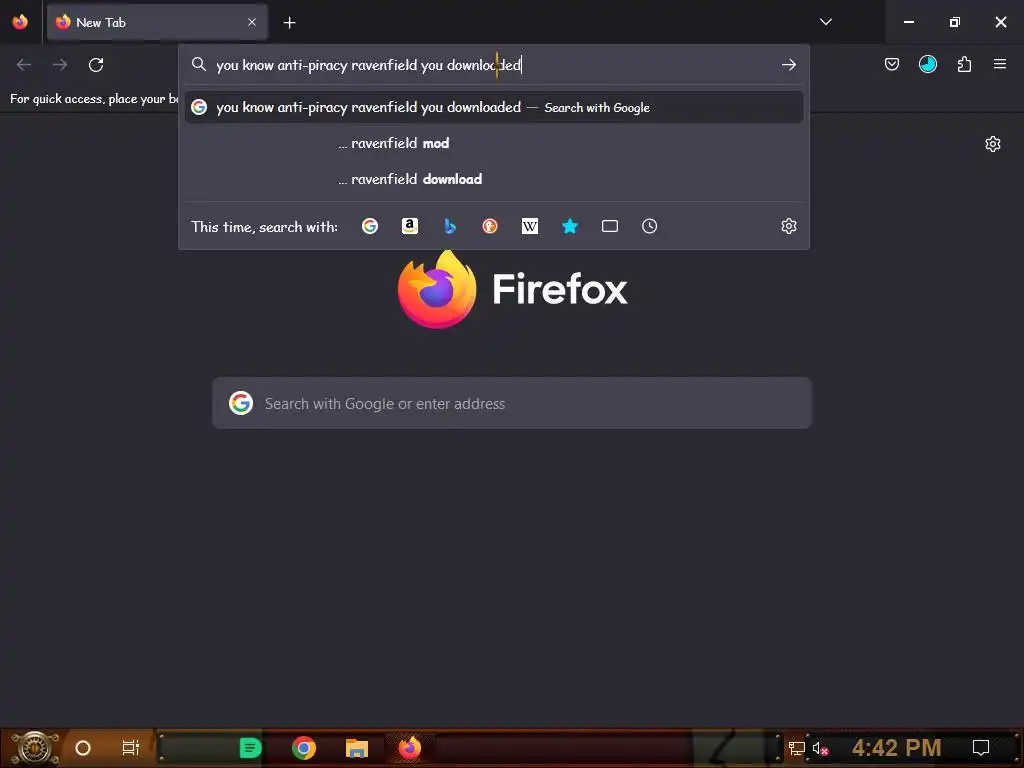Search history using clock icon
The image size is (1024, 768).
coord(650,226)
